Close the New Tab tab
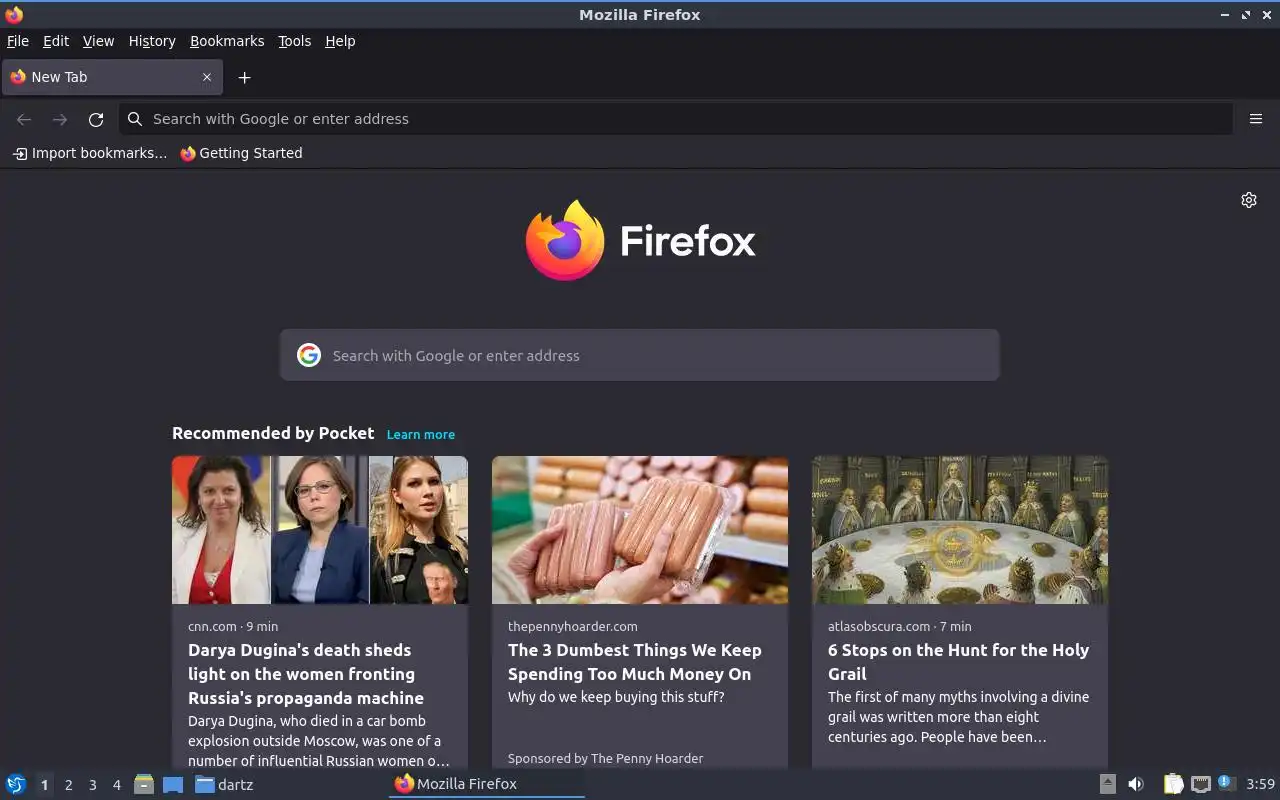 click(207, 77)
